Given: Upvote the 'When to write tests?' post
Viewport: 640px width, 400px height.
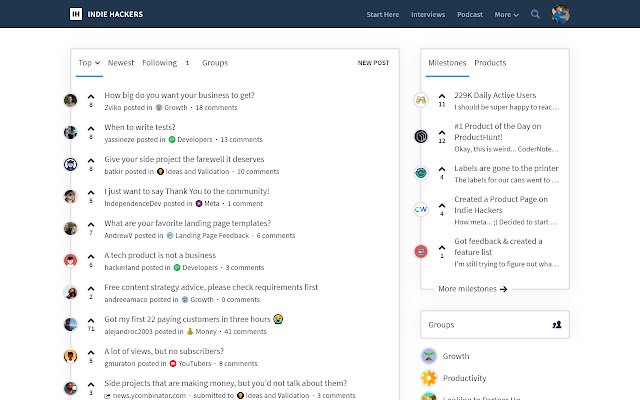Looking at the screenshot, I should 91,129.
